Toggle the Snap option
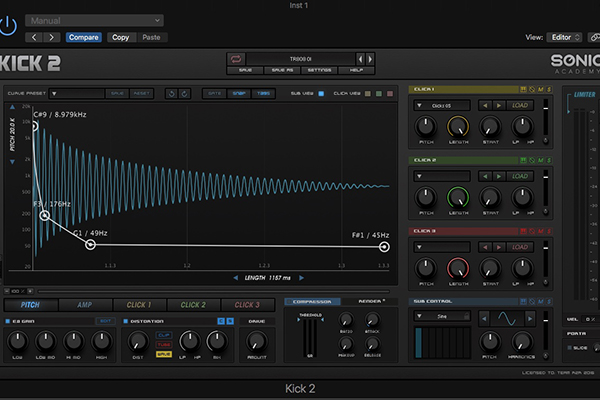The width and height of the screenshot is (600, 400). [239, 93]
